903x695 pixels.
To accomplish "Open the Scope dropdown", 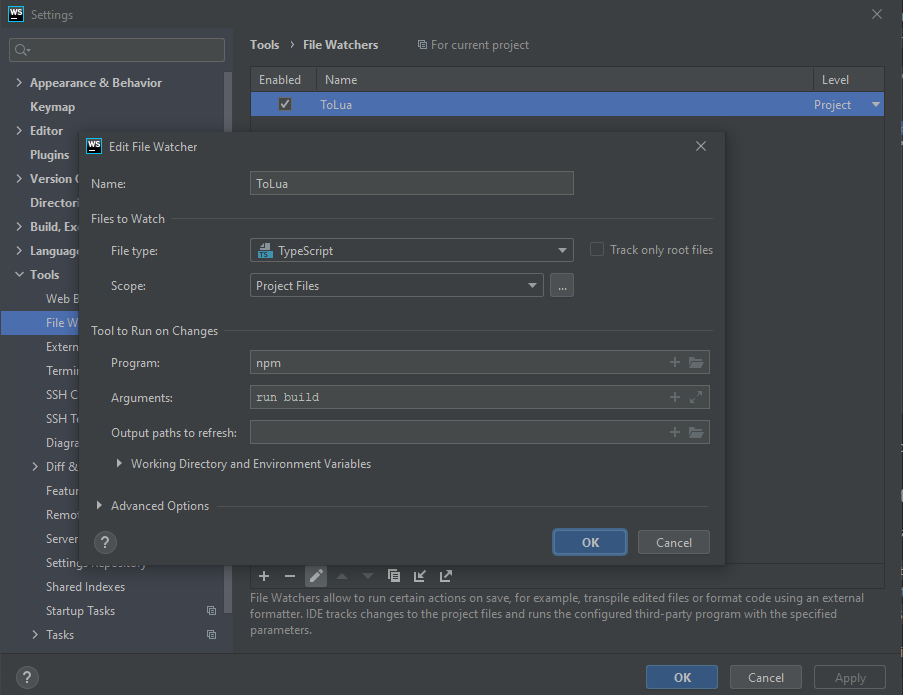I will point(397,286).
